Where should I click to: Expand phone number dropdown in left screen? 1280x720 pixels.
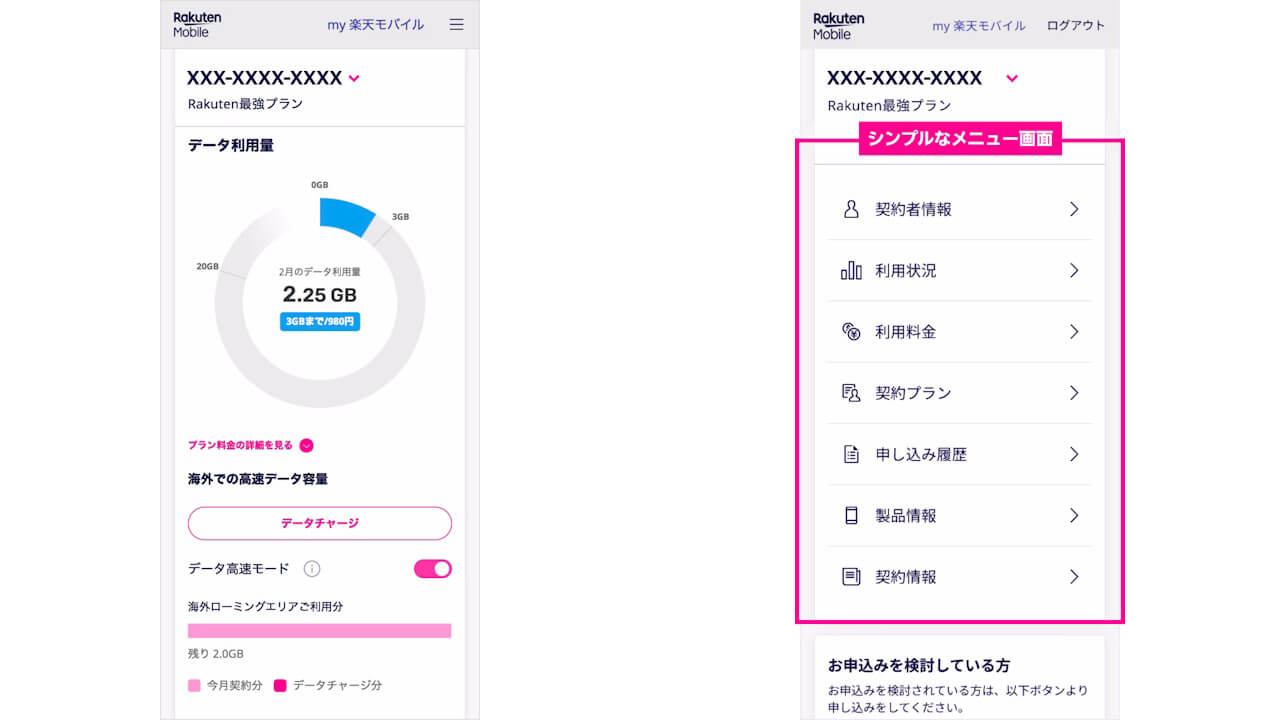tap(354, 78)
